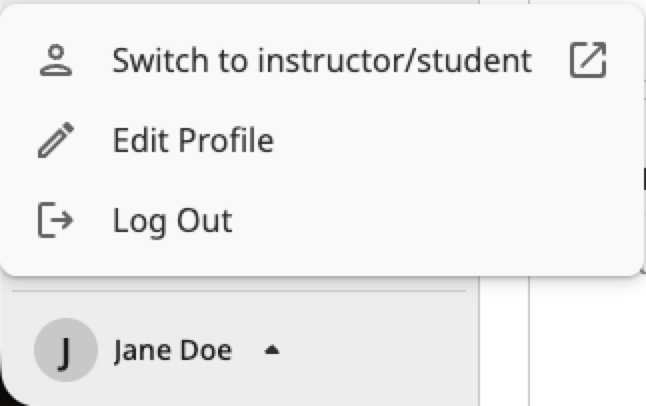
Task: Click the logout arrow icon
Action: 56,220
